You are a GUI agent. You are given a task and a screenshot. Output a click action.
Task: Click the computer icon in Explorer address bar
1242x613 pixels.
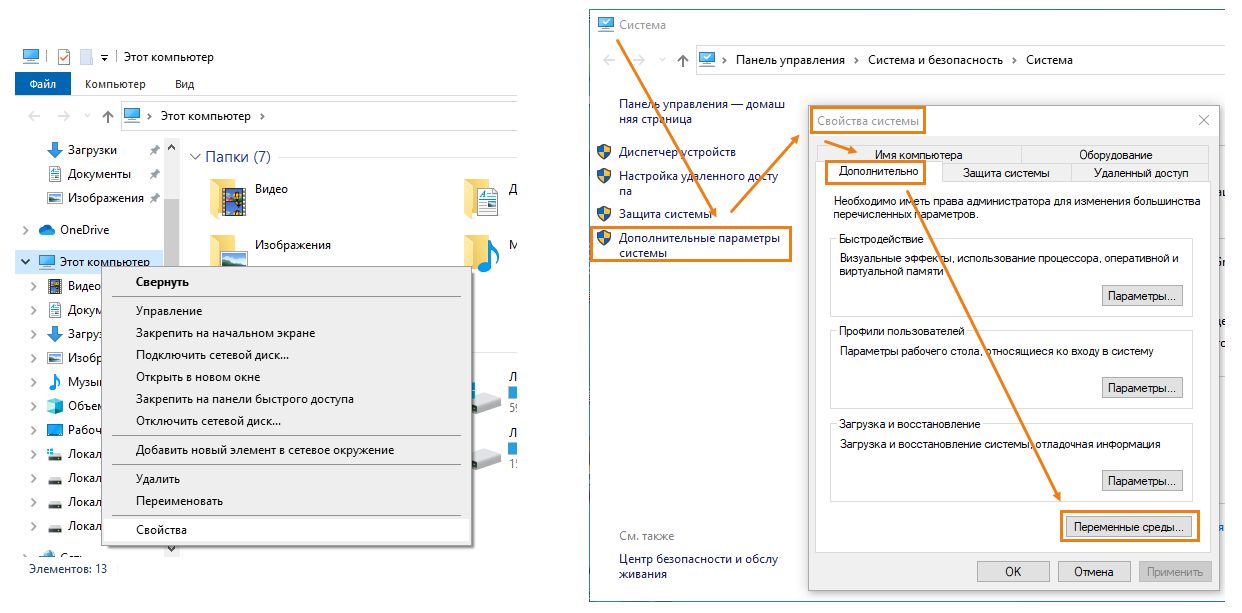click(132, 115)
